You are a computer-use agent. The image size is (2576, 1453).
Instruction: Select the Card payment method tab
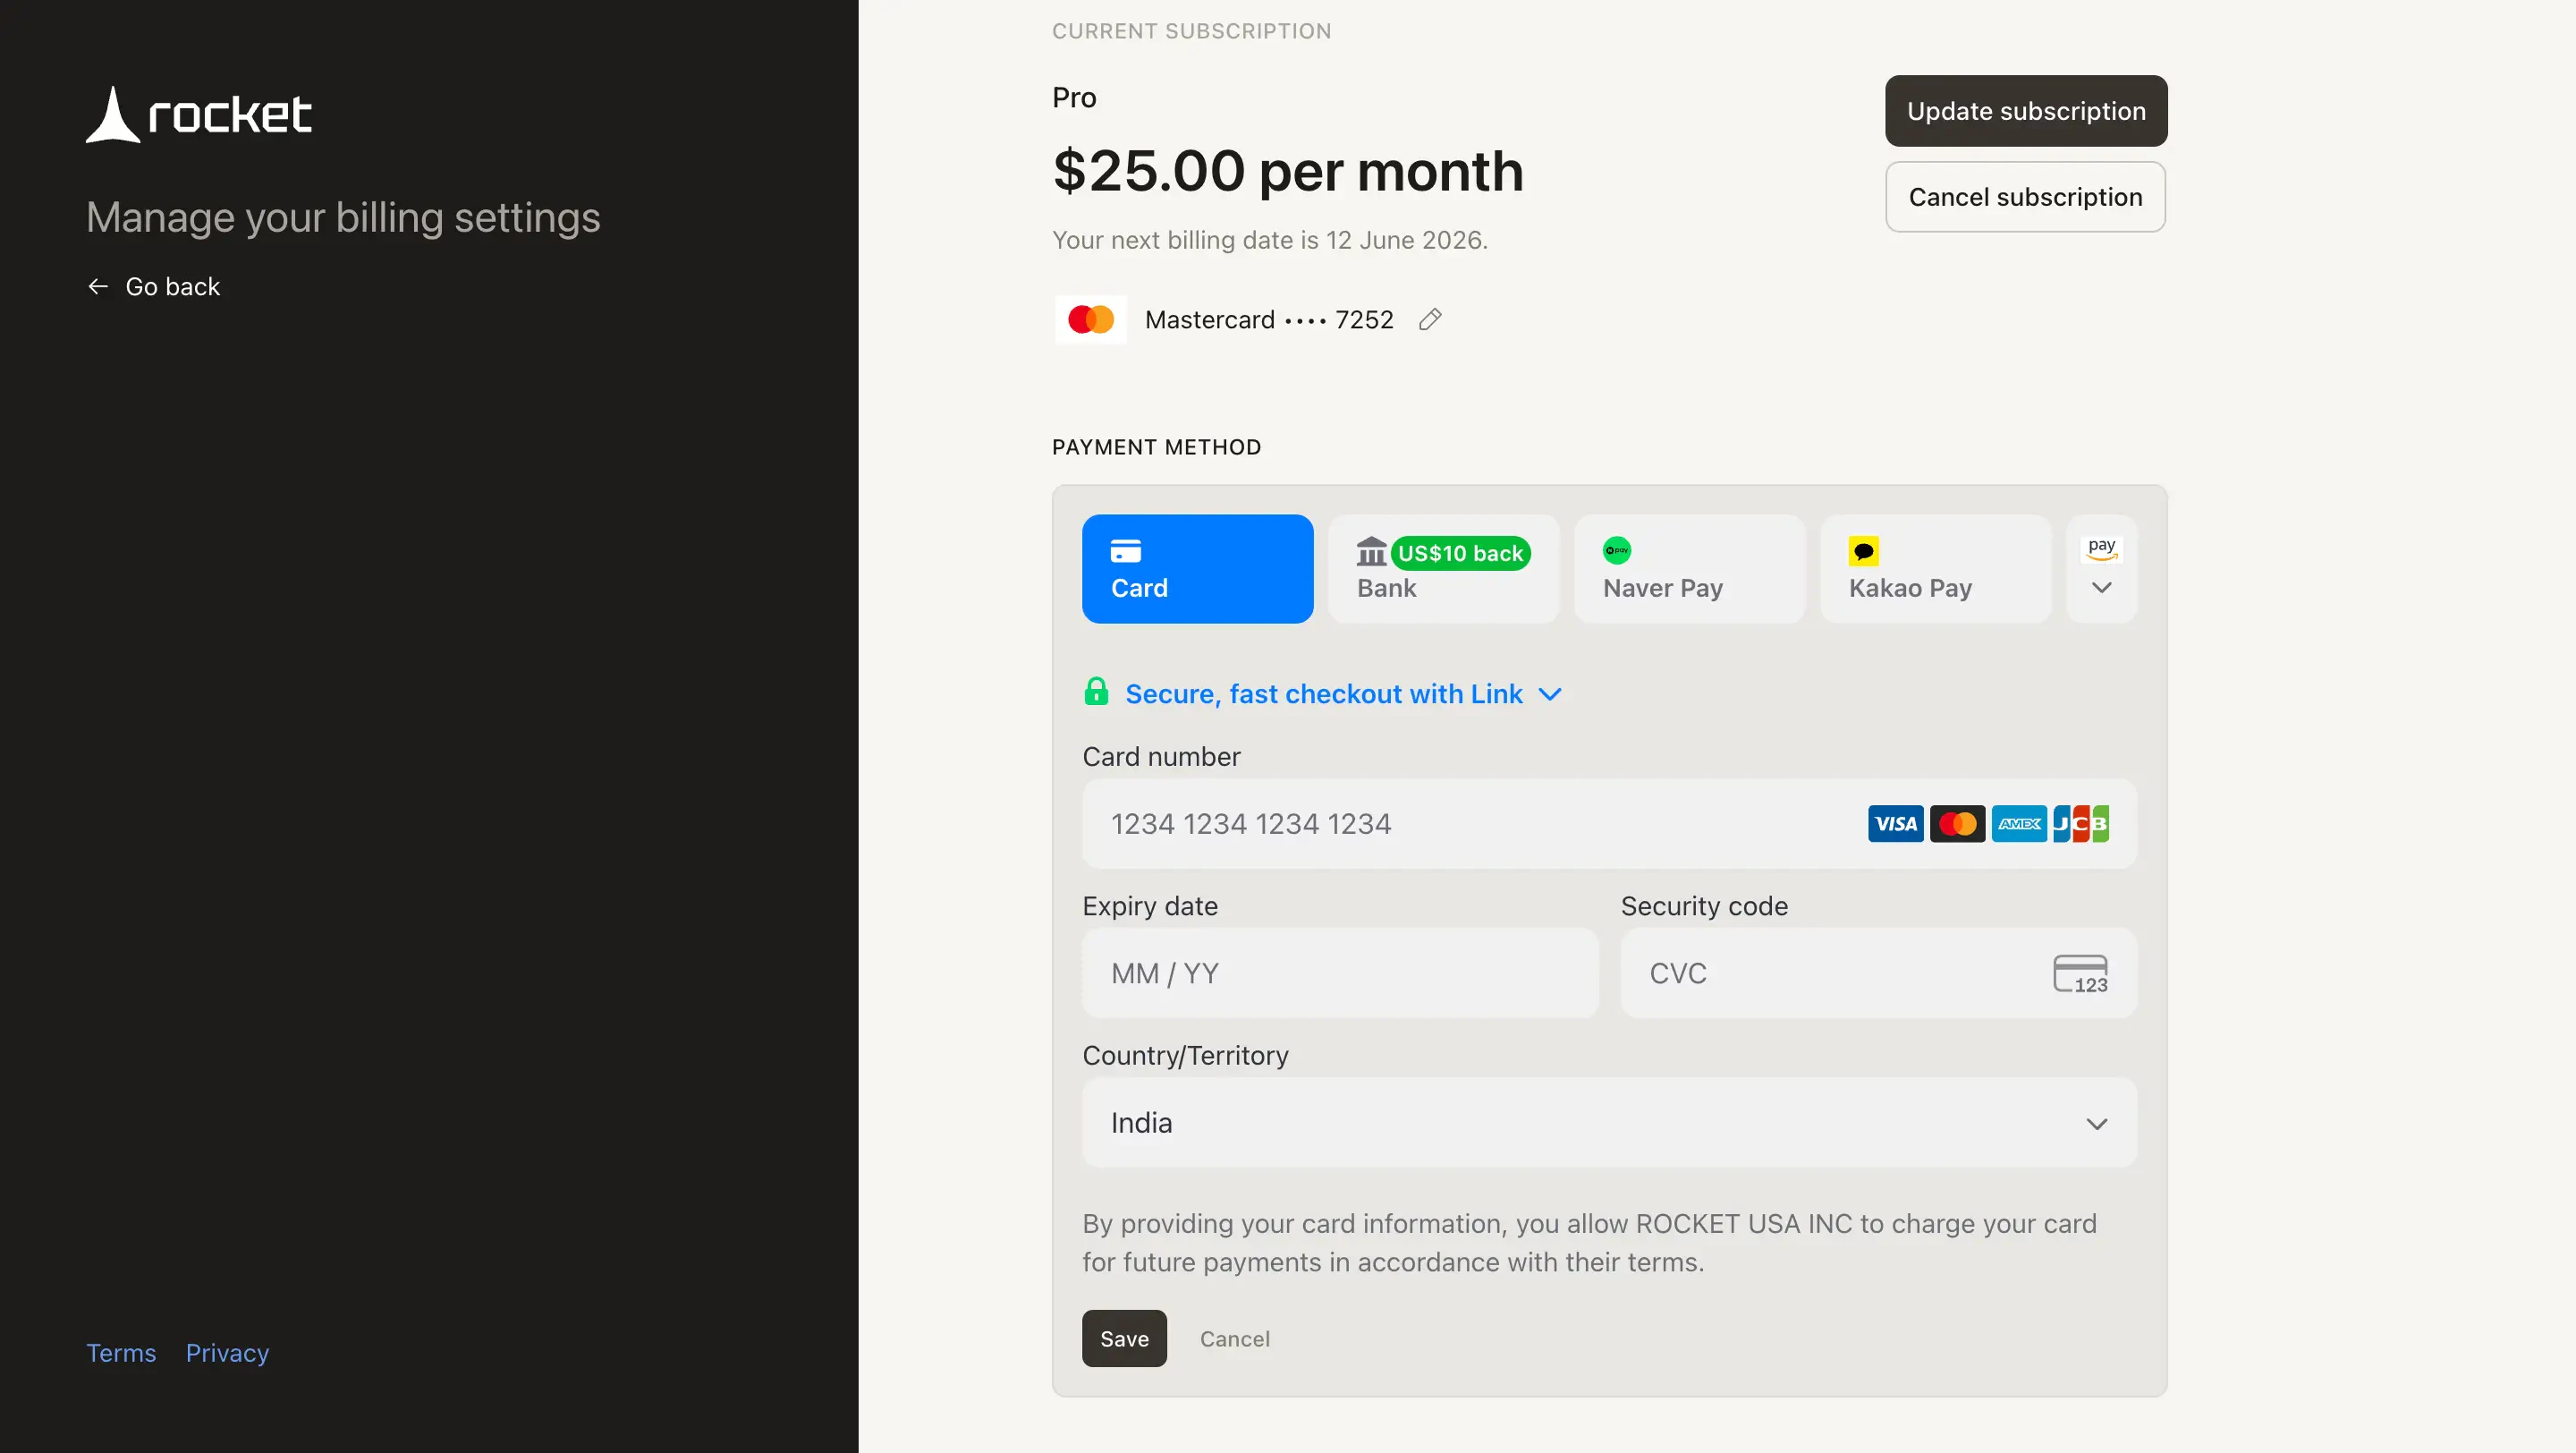[x=1197, y=569]
